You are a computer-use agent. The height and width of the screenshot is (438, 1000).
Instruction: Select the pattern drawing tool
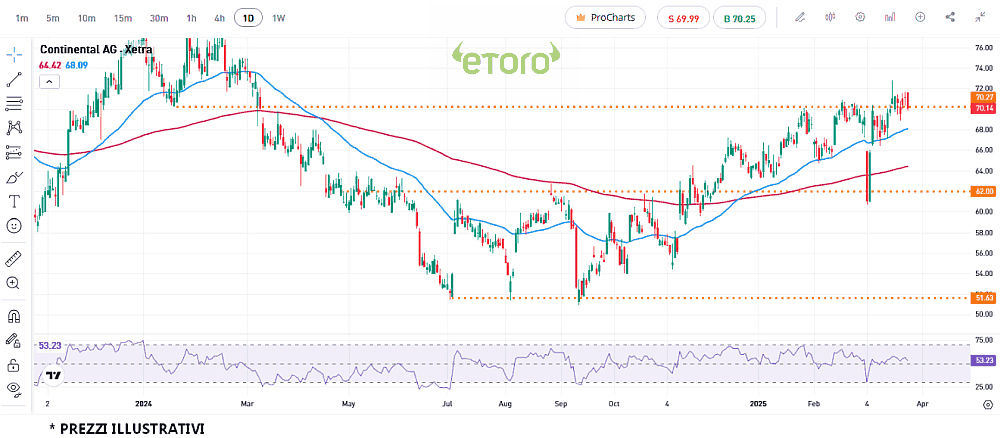tap(14, 128)
